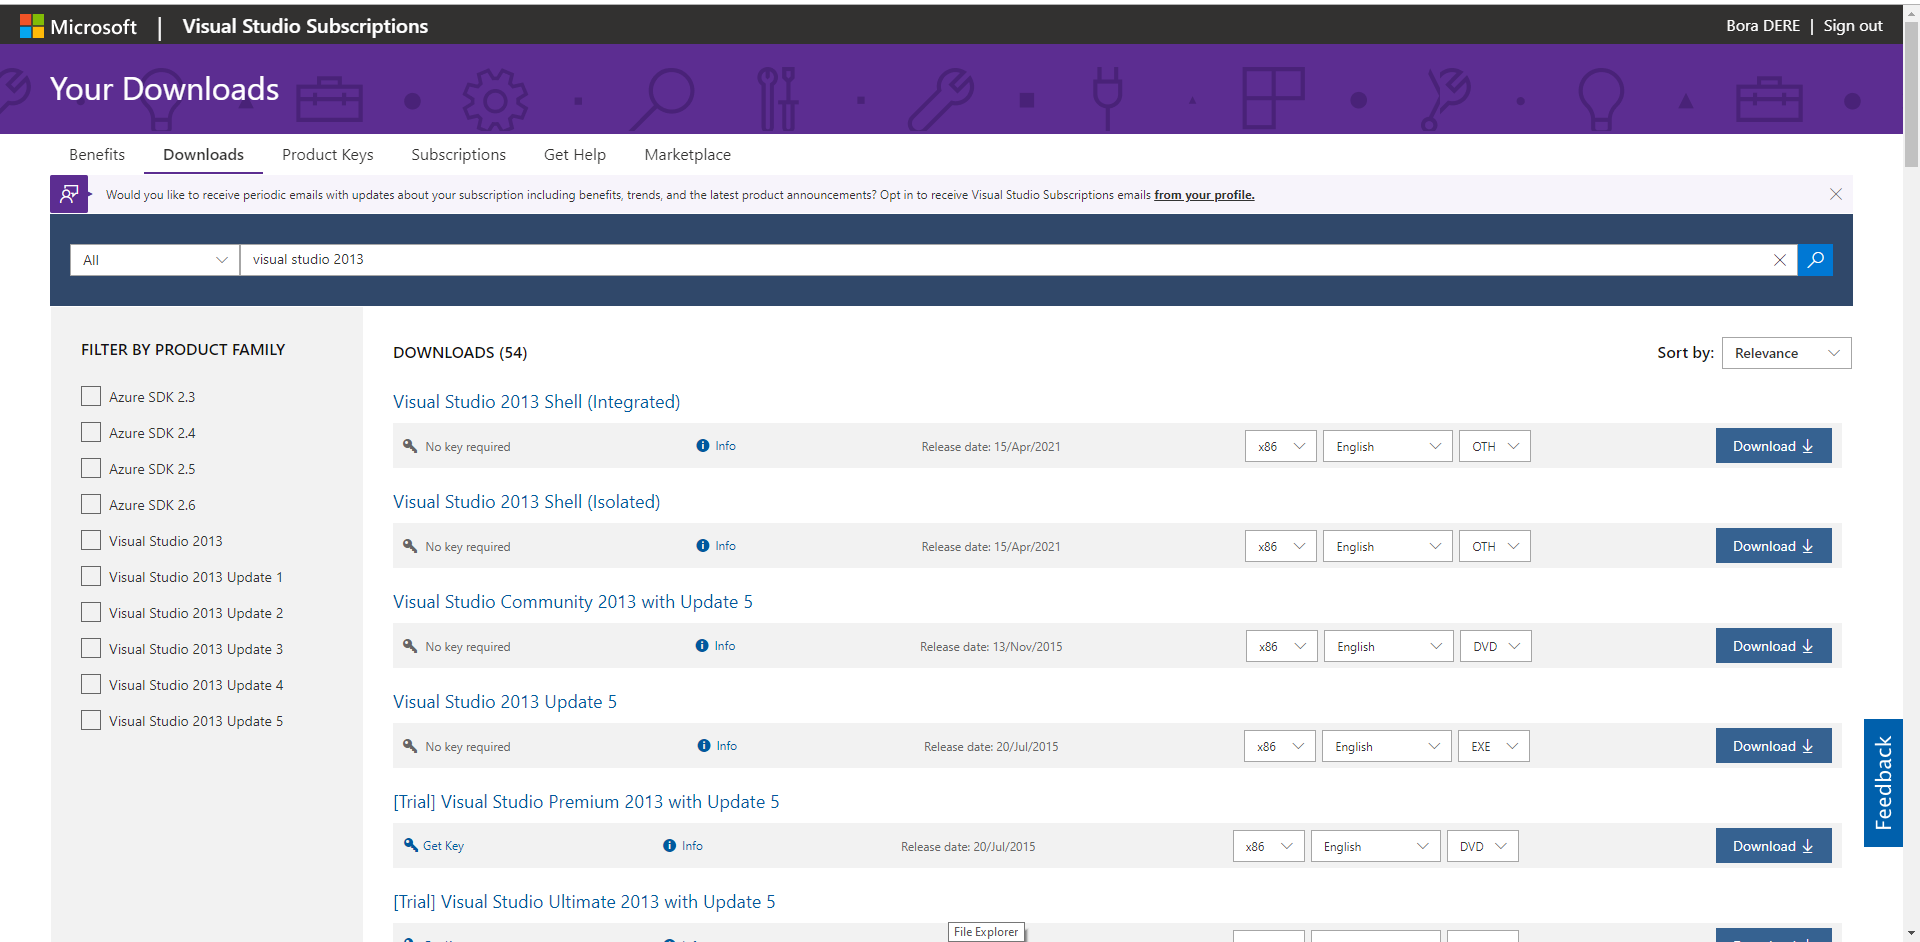Switch to the Subscriptions tab

459,155
